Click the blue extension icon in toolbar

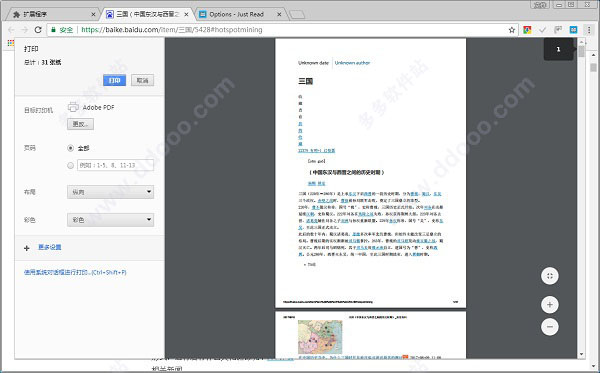click(x=573, y=30)
